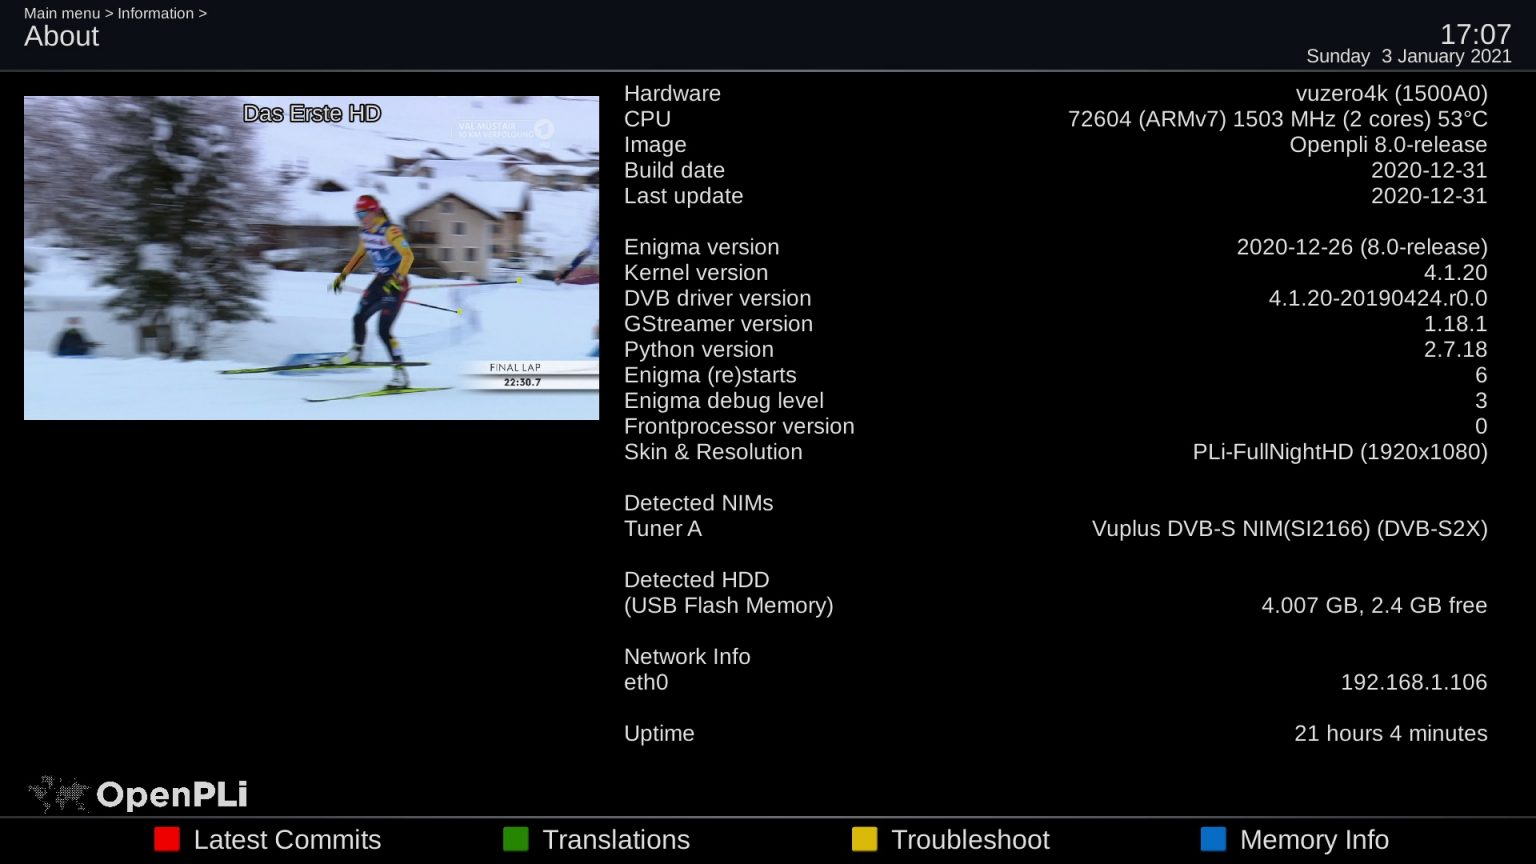Click the USB Flash Memory entry
The image size is (1536, 864).
728,605
